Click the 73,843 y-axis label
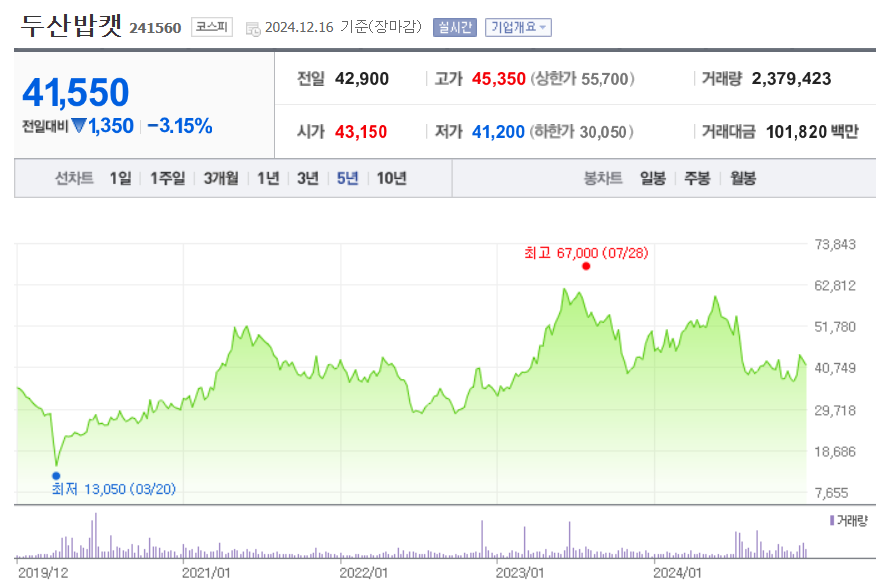876x584 pixels. click(835, 244)
